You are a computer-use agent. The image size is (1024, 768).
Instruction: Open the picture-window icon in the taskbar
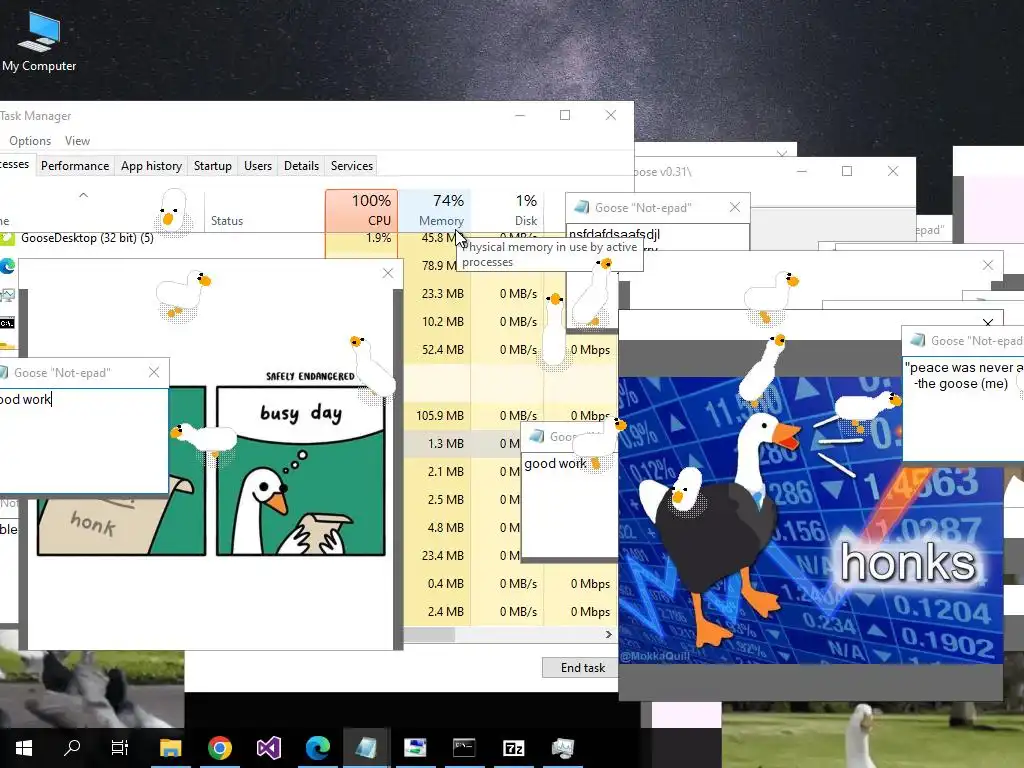pos(415,747)
